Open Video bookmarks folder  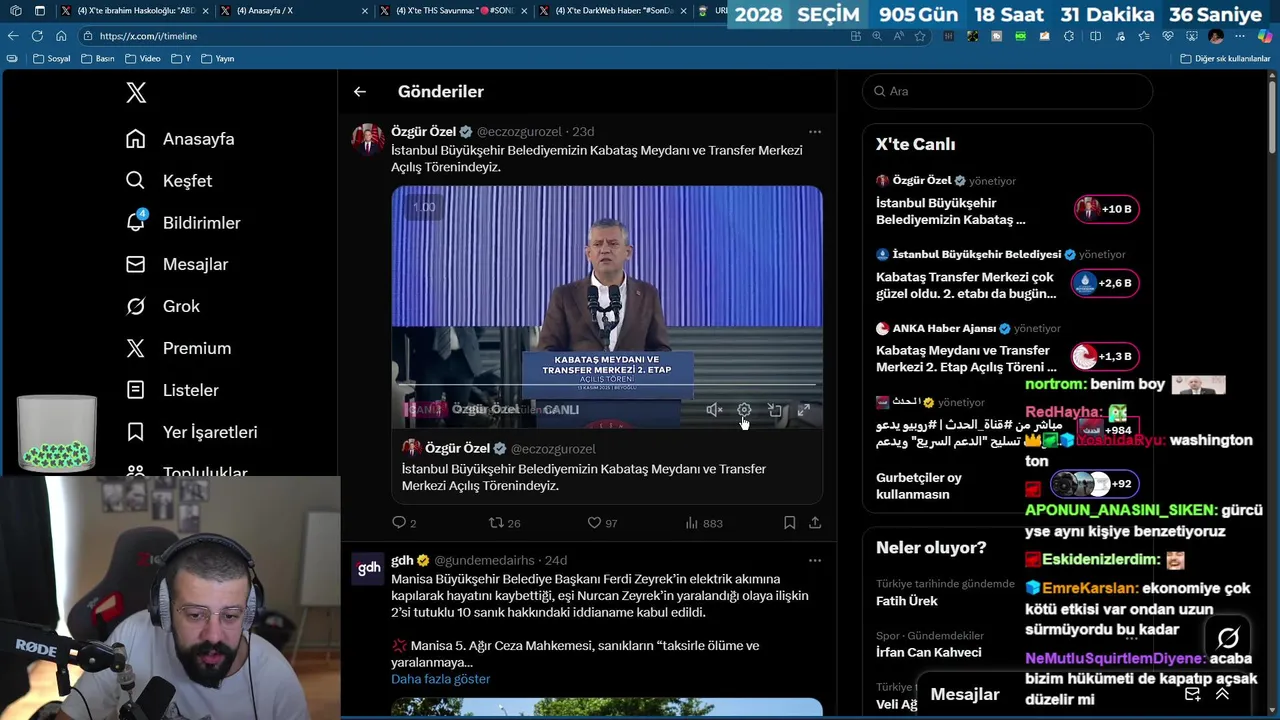tap(142, 59)
